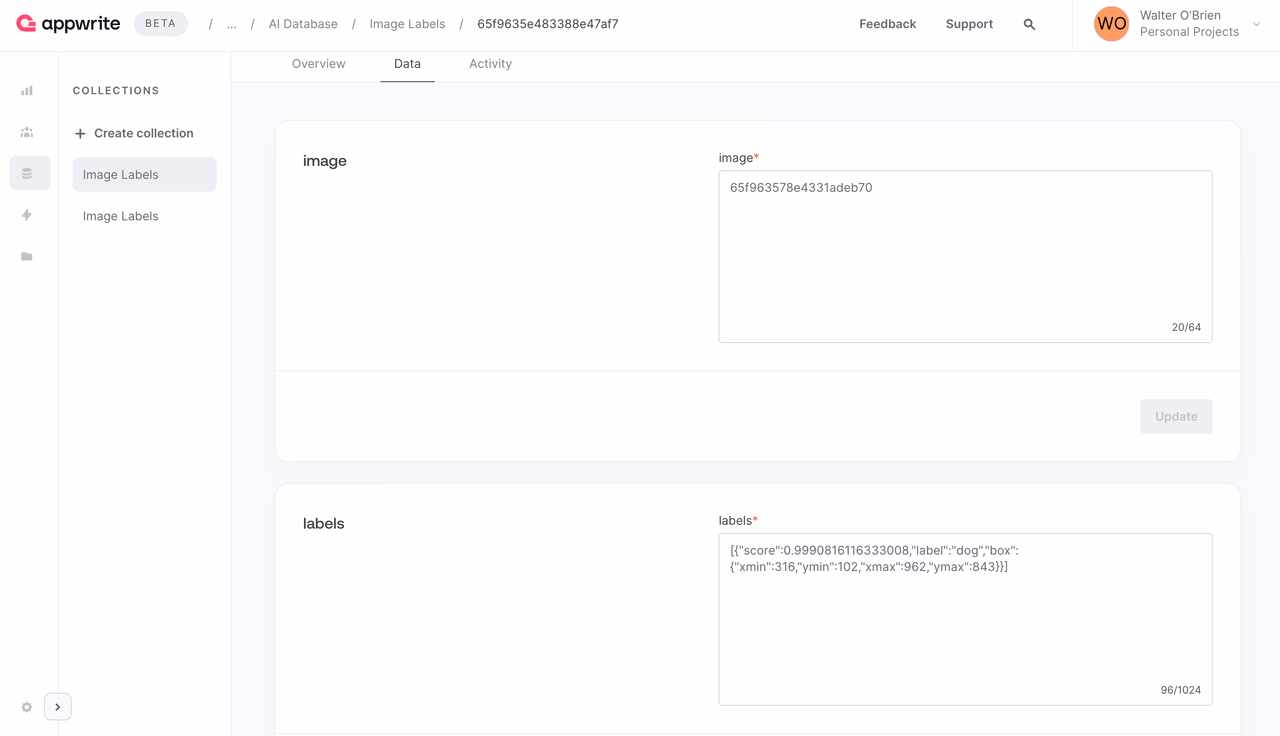Click the Appwrite logo
Screen dimensions: 1280x736
click(x=68, y=23)
